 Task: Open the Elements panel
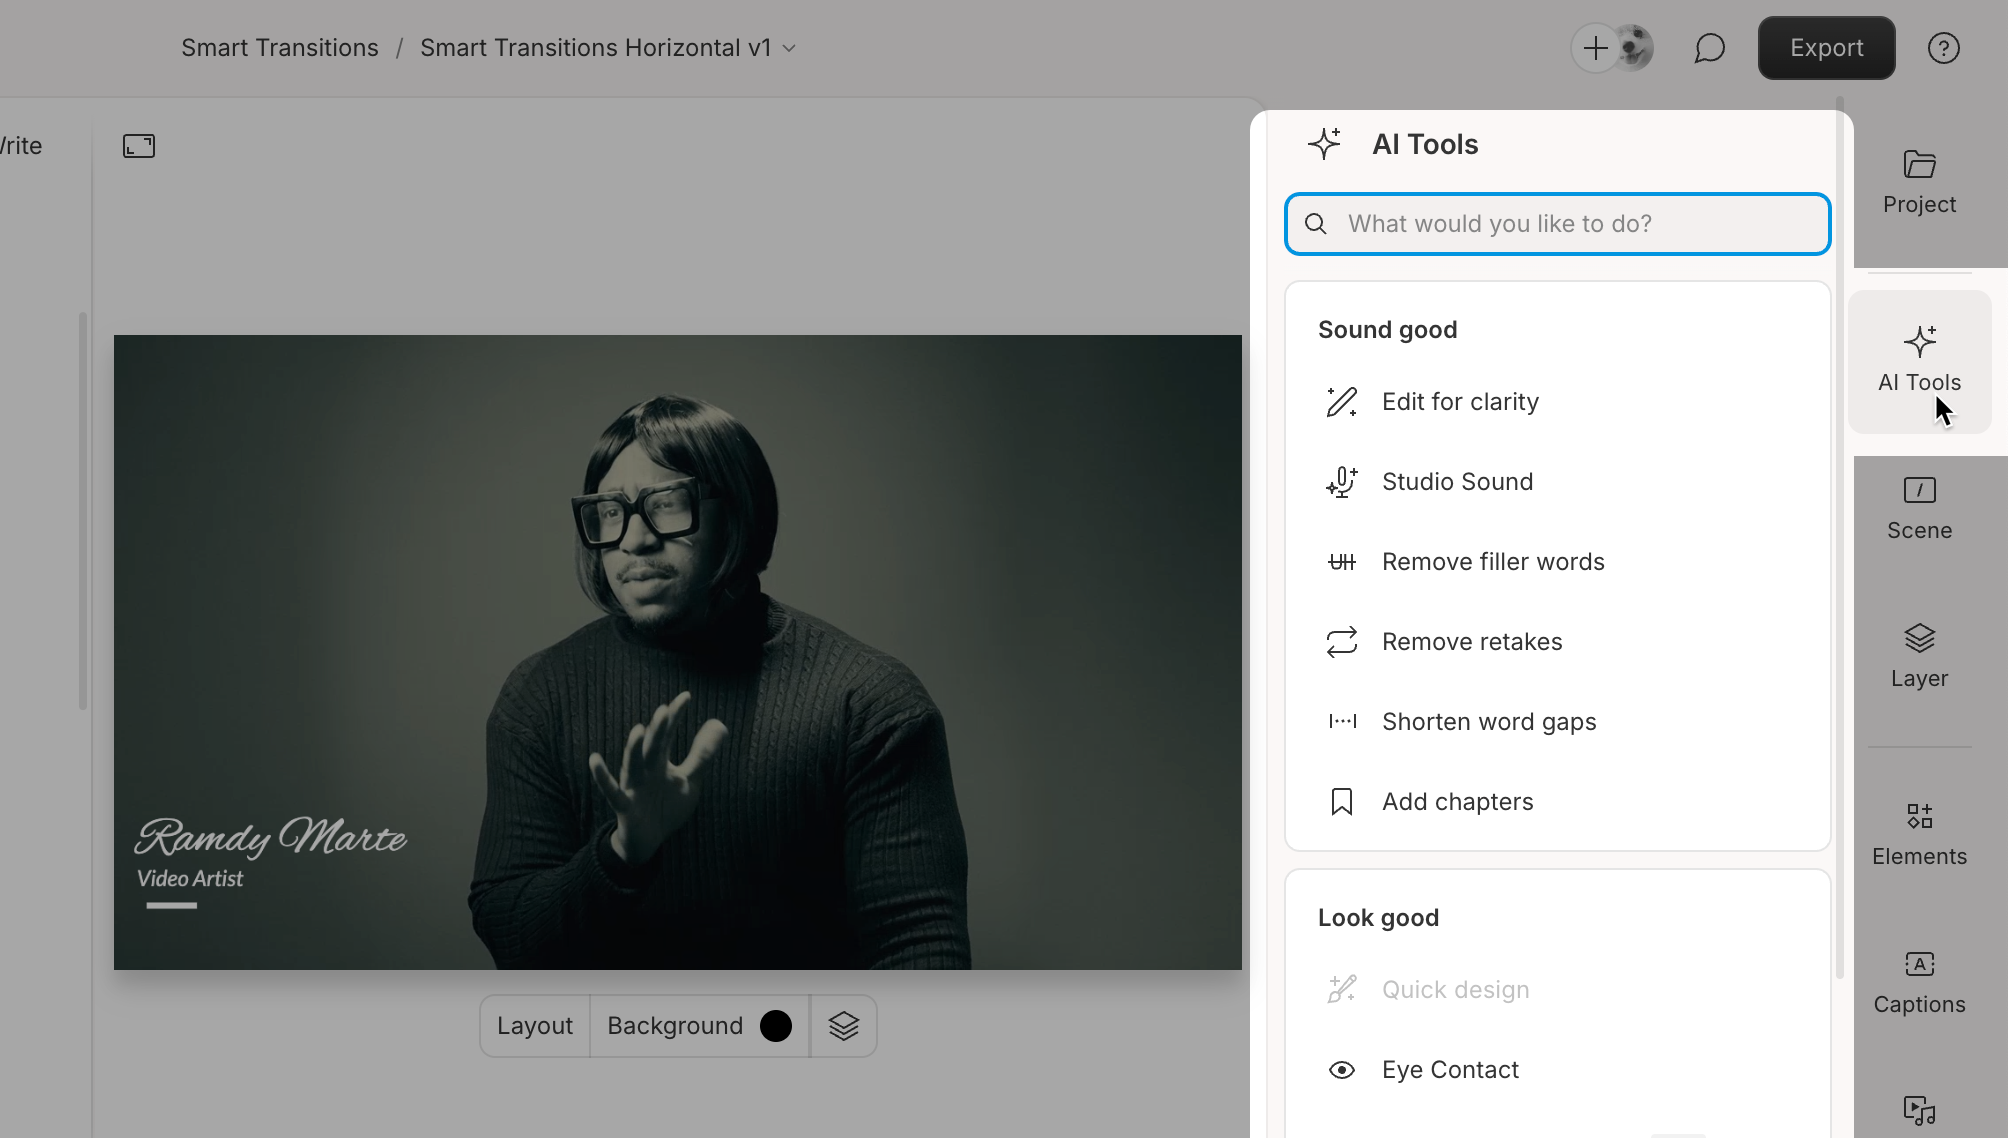(x=1919, y=834)
